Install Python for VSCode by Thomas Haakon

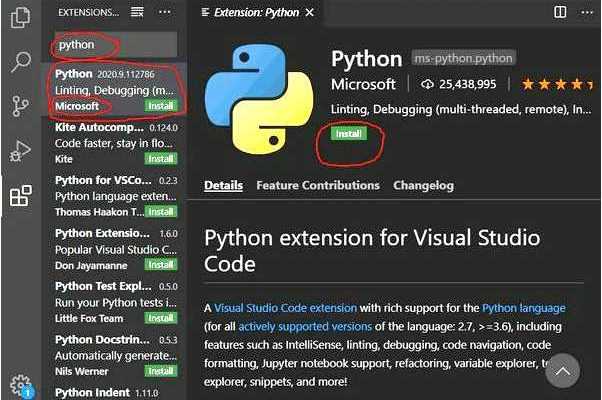161,212
